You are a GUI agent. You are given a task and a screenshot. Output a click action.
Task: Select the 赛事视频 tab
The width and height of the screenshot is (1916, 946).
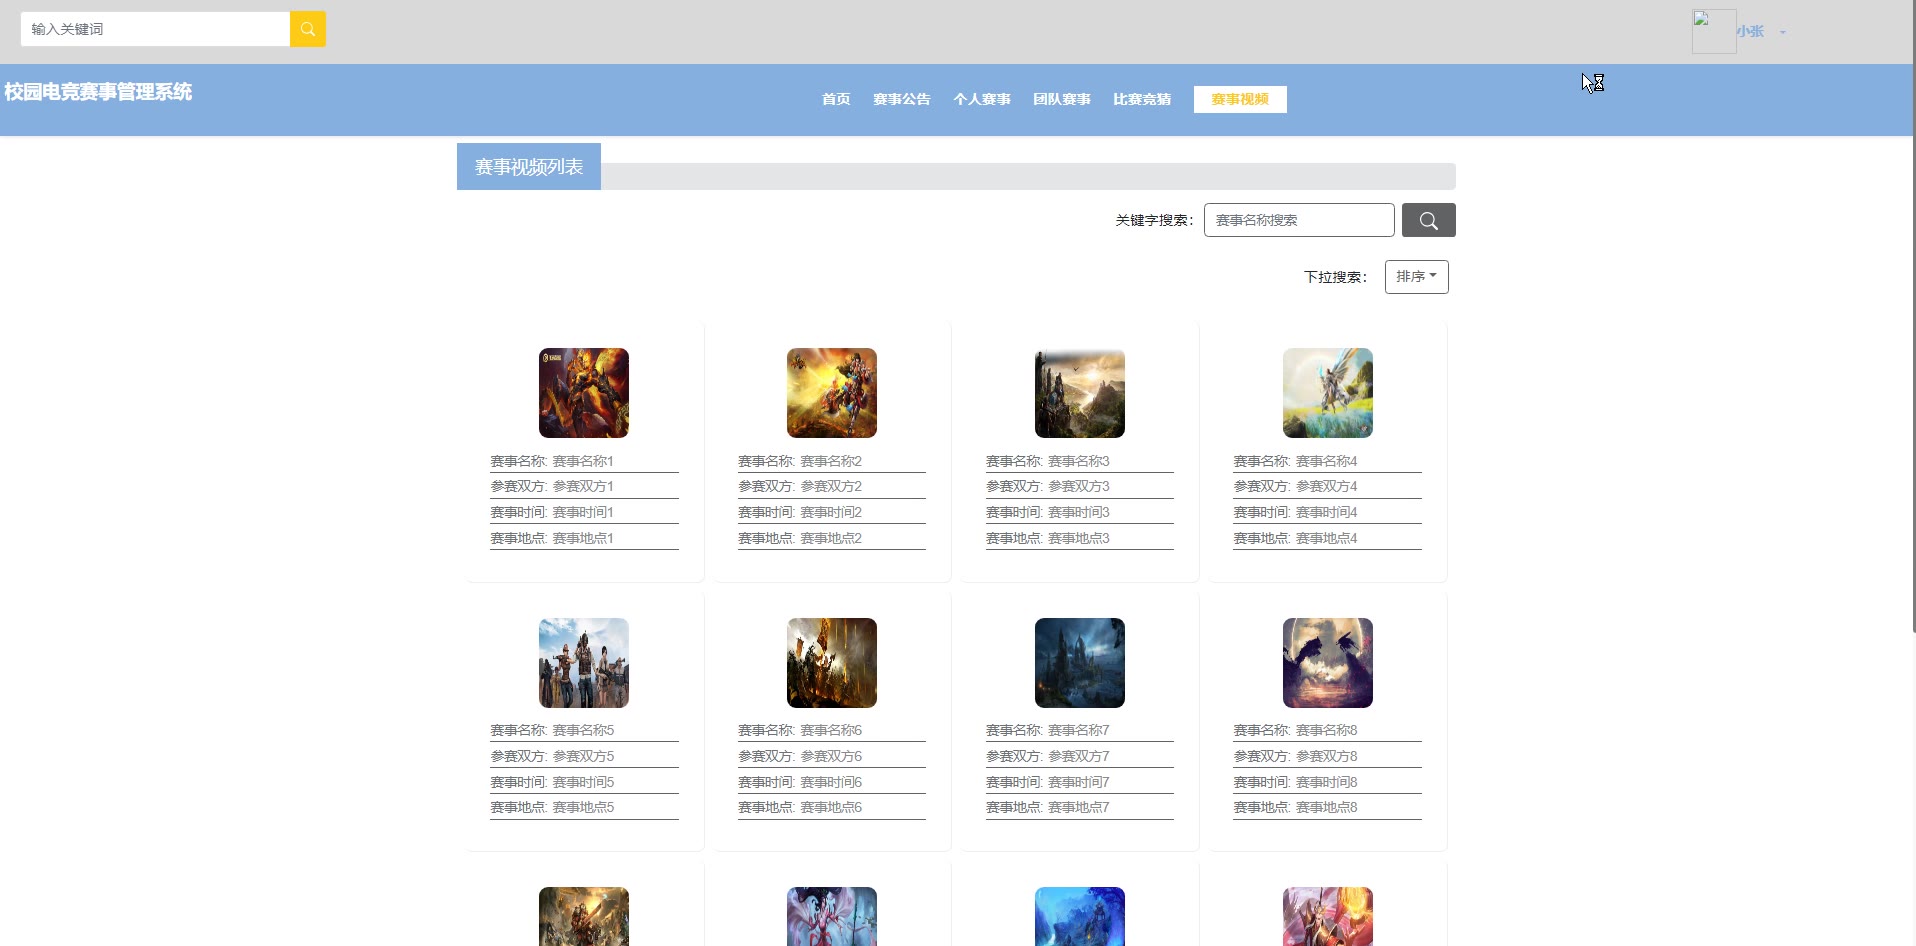click(x=1240, y=99)
